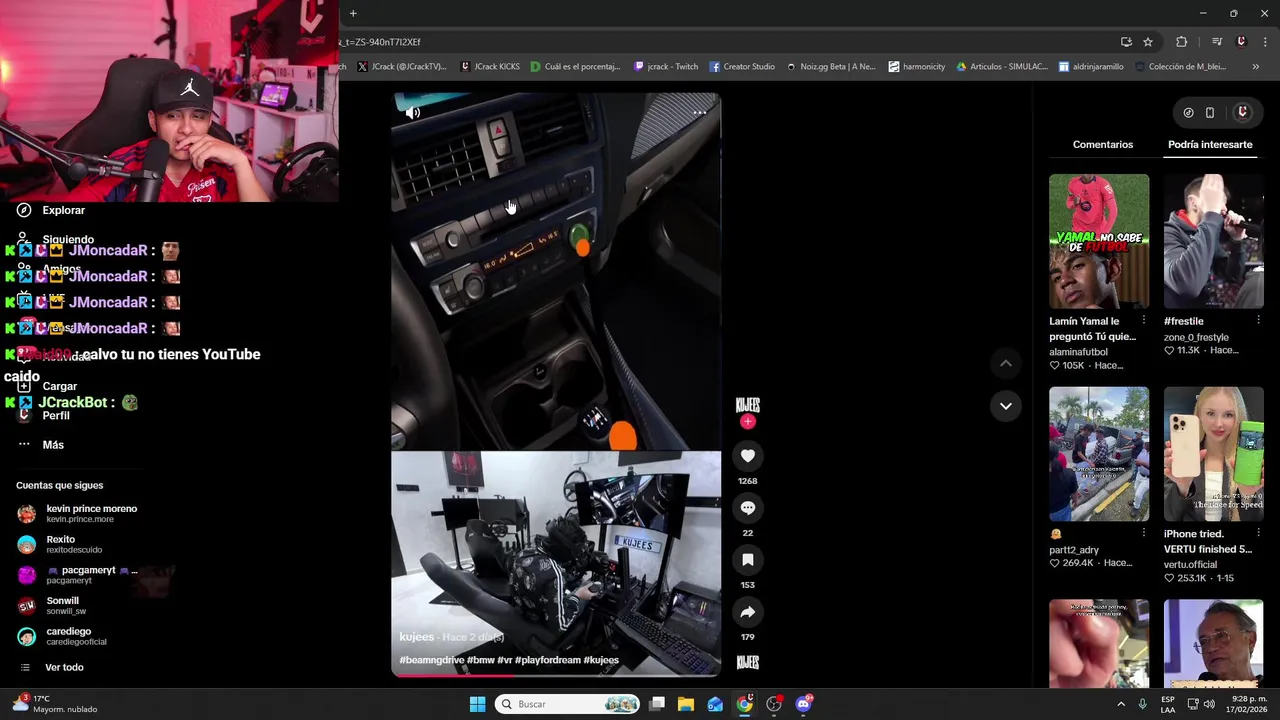Like the kujees video with heart icon
This screenshot has height=720, width=1280.
(747, 456)
